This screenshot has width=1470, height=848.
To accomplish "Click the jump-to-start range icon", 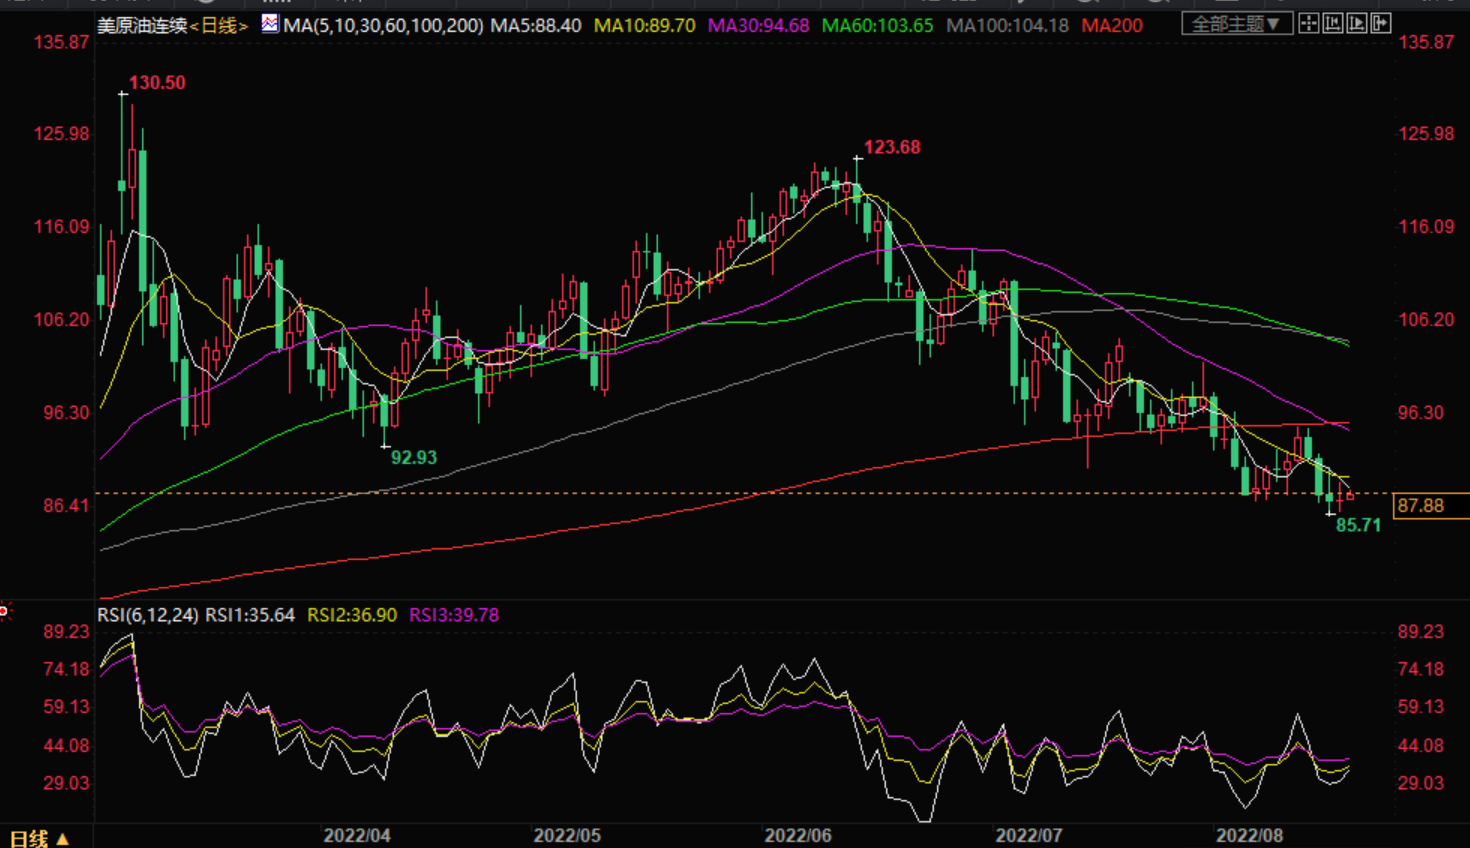I will tap(1333, 23).
